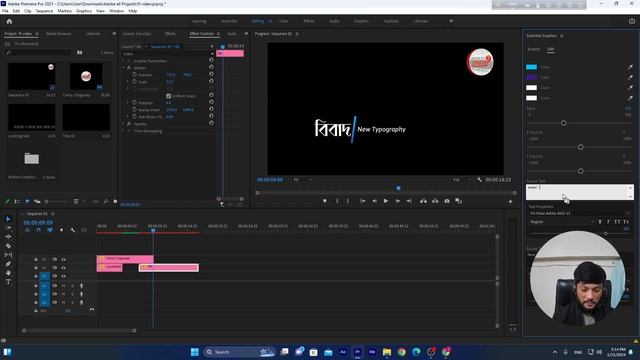Toggle snap magnet in timeline
This screenshot has height=360, width=640.
click(38, 230)
